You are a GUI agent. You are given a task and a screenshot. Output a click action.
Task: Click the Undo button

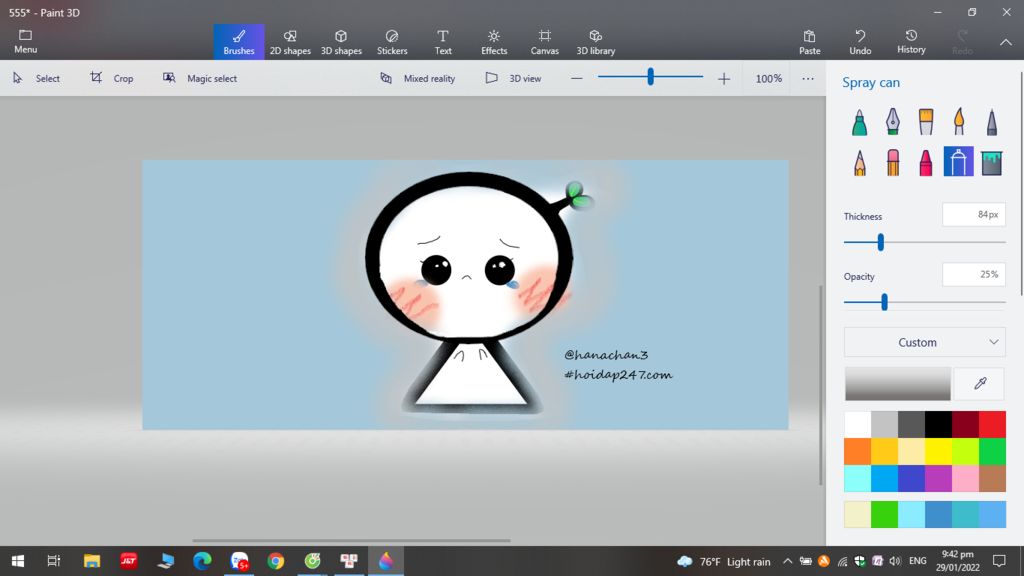860,41
